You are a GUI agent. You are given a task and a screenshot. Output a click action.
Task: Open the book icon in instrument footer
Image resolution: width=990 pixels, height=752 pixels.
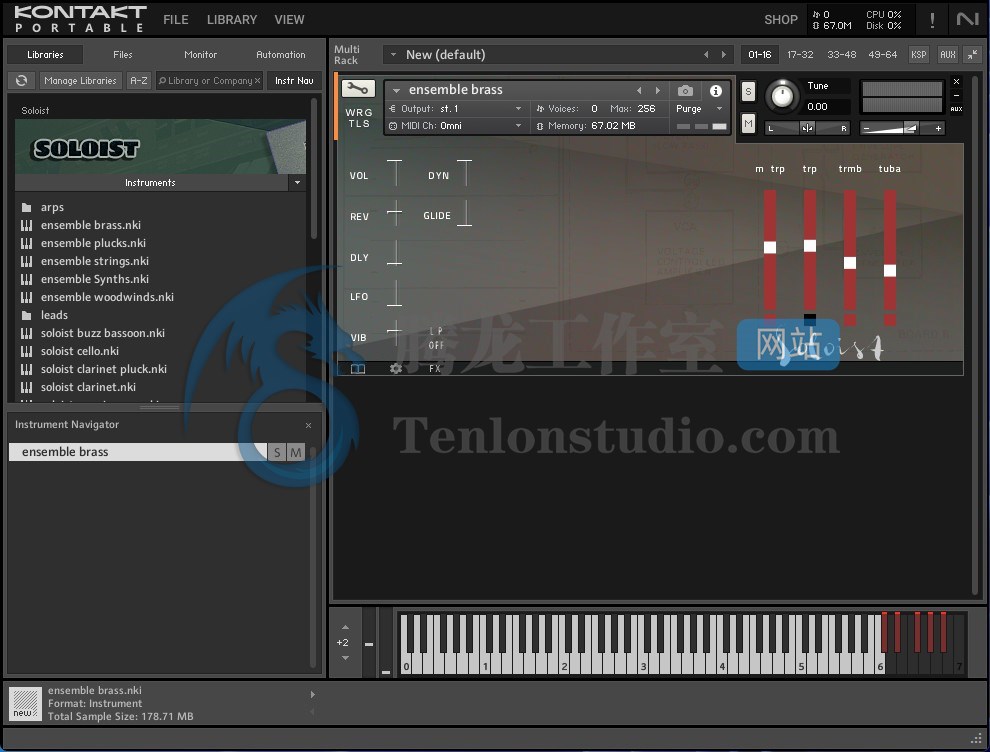(x=358, y=369)
